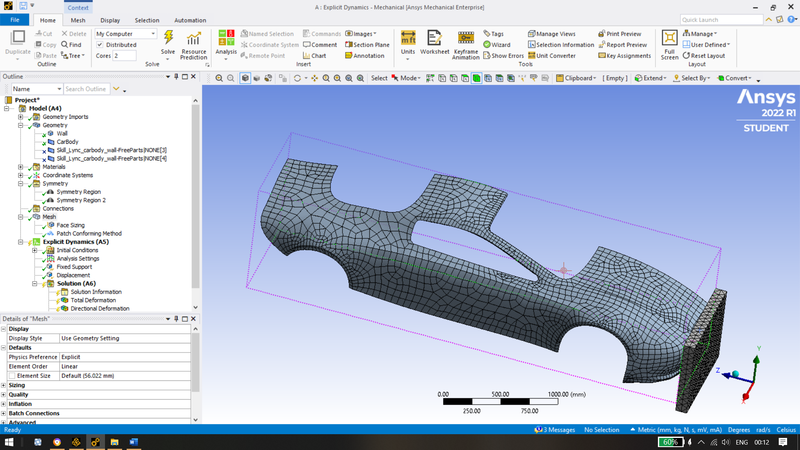Insert a Chart
This screenshot has width=800, height=450.
(314, 56)
